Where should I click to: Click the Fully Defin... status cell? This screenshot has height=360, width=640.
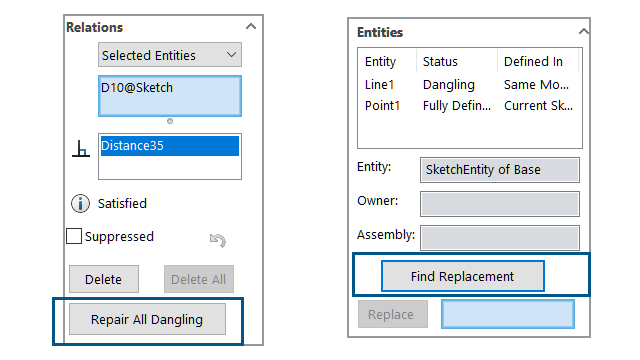click(x=456, y=106)
